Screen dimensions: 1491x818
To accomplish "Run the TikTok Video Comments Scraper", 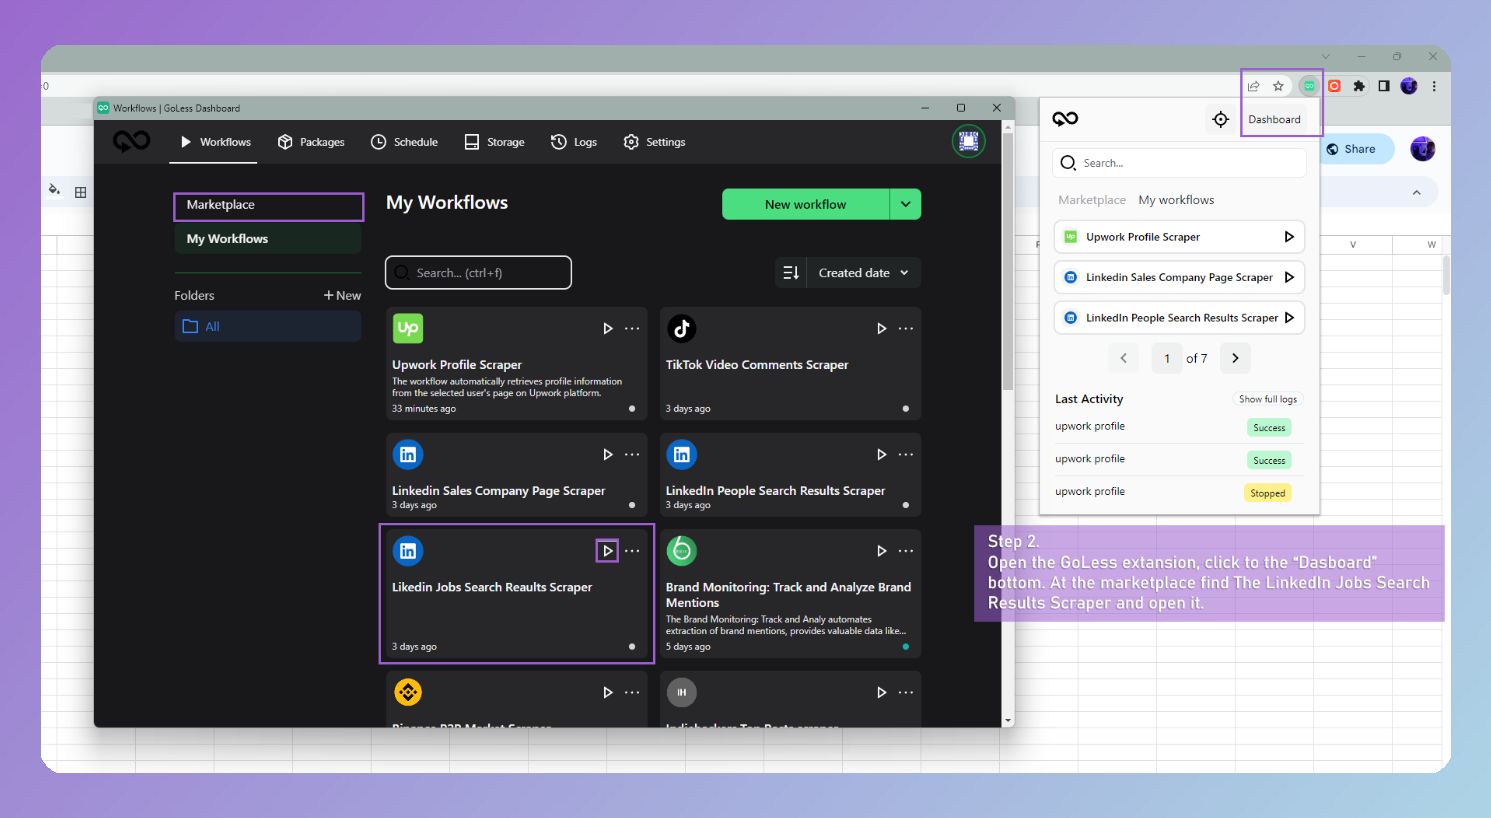I will coord(881,328).
